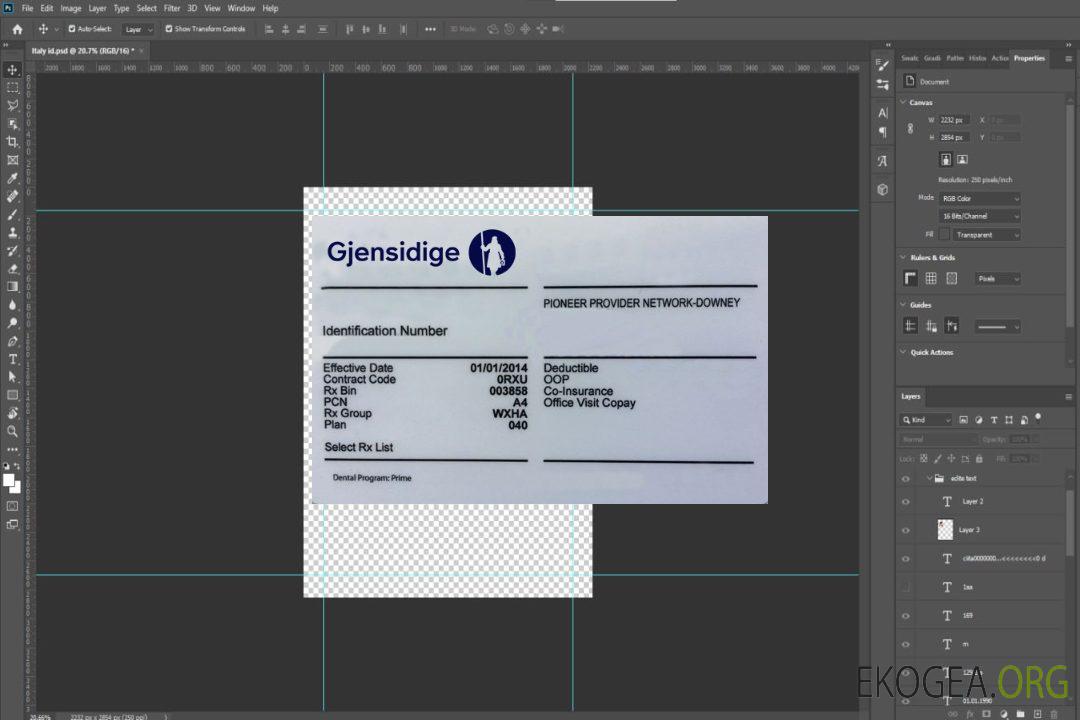1080x720 pixels.
Task: Select the Clone Stamp tool
Action: (x=12, y=232)
